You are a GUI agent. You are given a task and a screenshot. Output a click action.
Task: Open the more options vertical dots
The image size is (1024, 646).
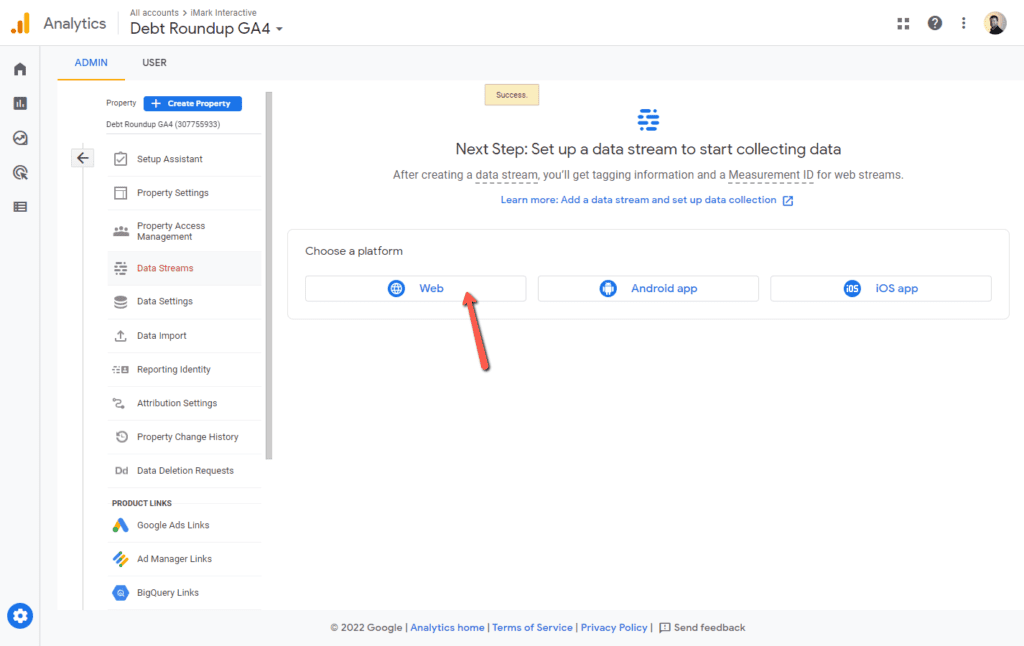click(963, 24)
